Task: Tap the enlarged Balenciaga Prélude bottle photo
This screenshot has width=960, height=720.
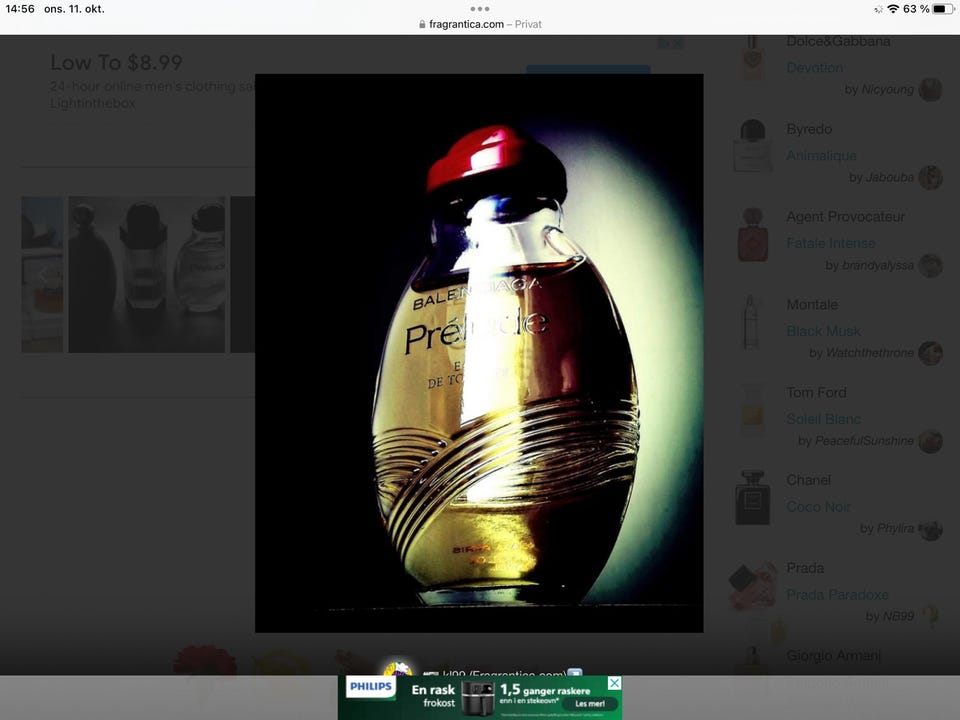Action: (479, 353)
